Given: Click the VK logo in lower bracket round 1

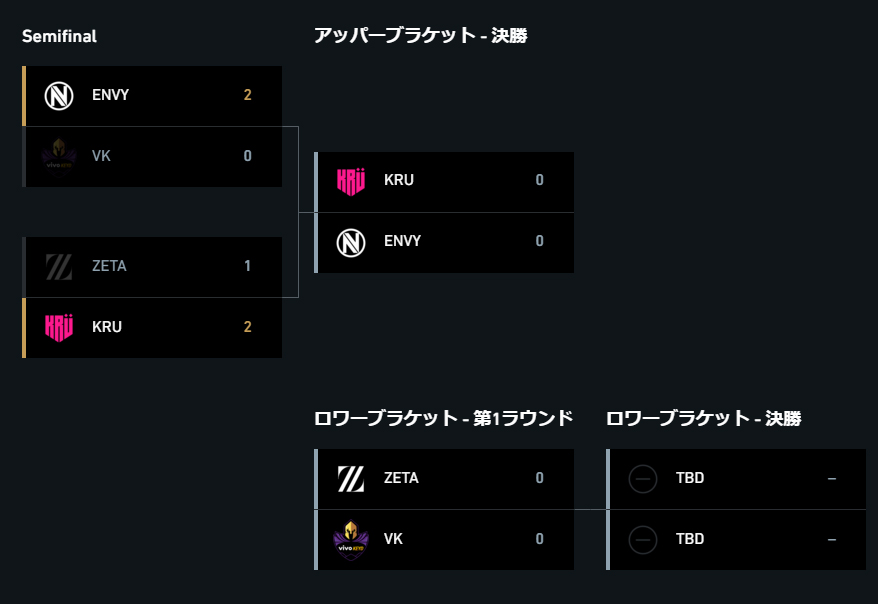Looking at the screenshot, I should click(x=351, y=540).
